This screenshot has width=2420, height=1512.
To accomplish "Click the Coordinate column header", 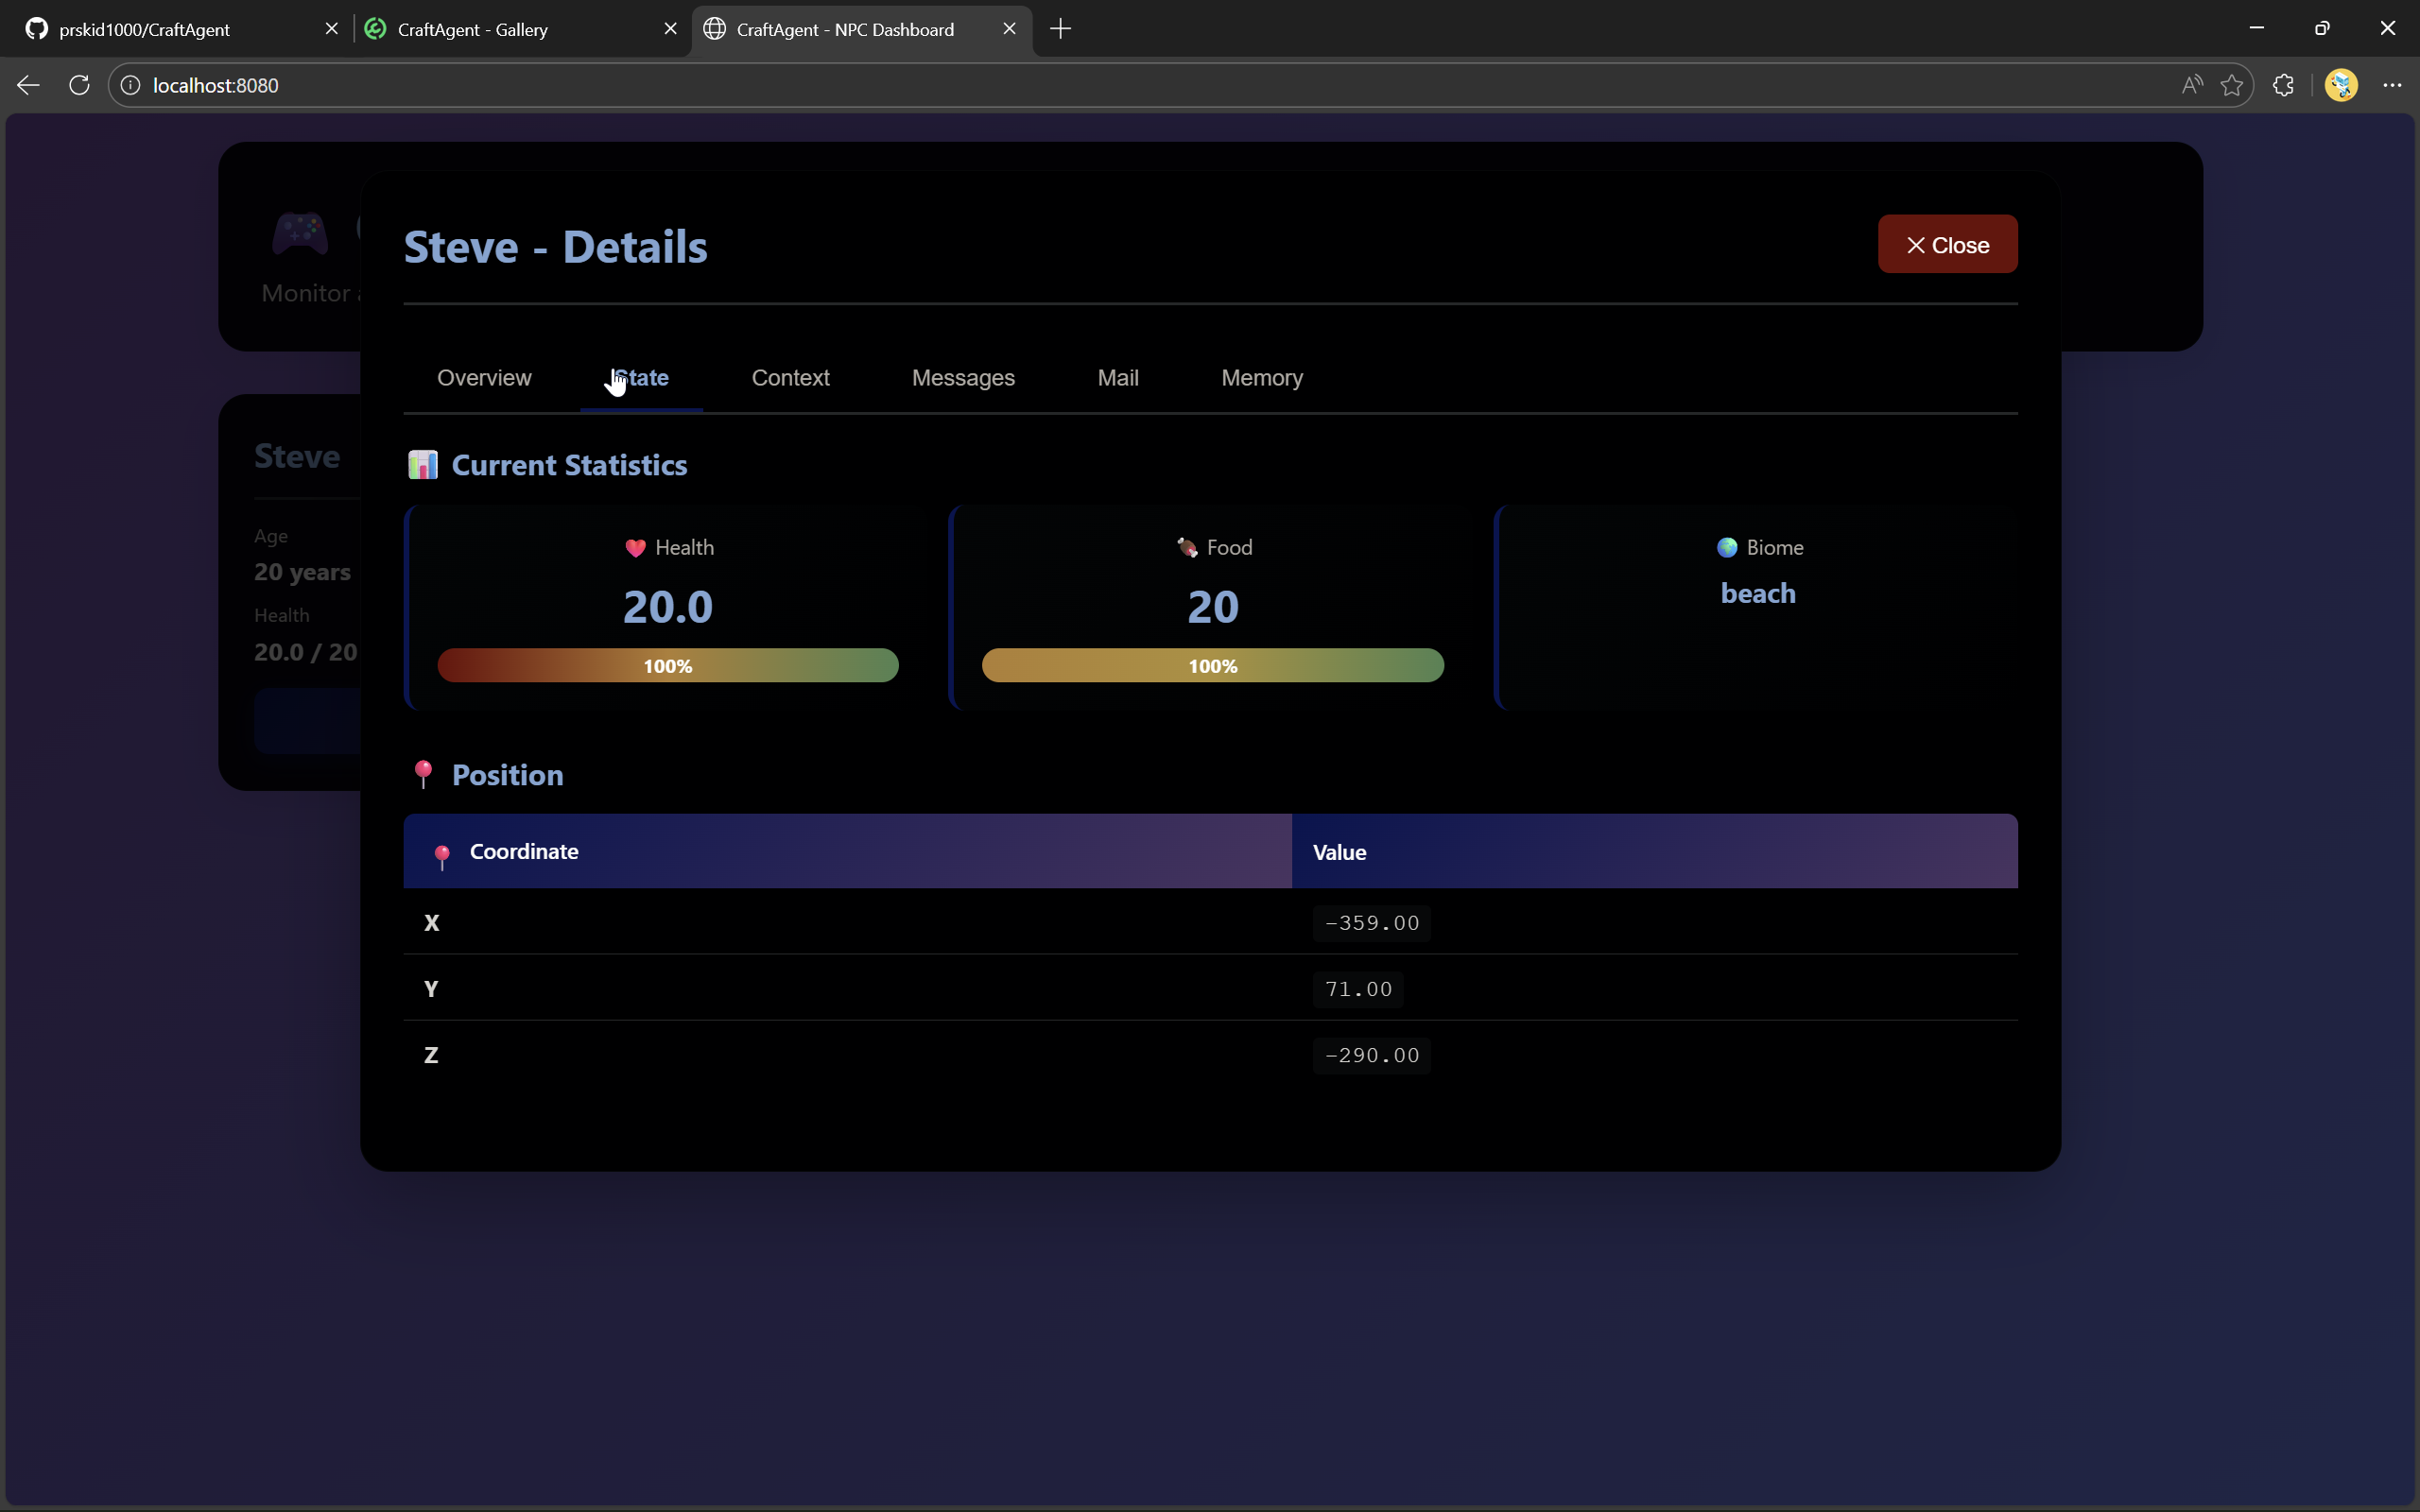I will (848, 852).
